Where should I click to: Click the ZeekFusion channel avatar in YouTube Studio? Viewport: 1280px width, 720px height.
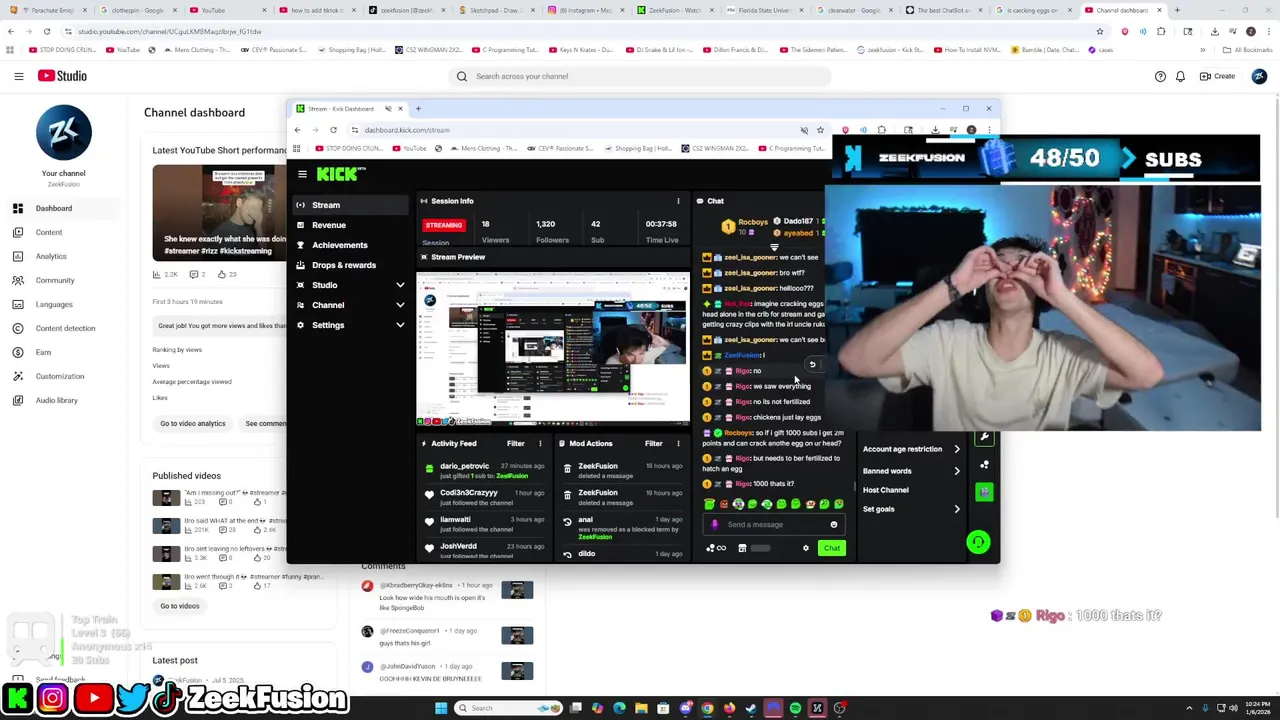click(x=63, y=132)
